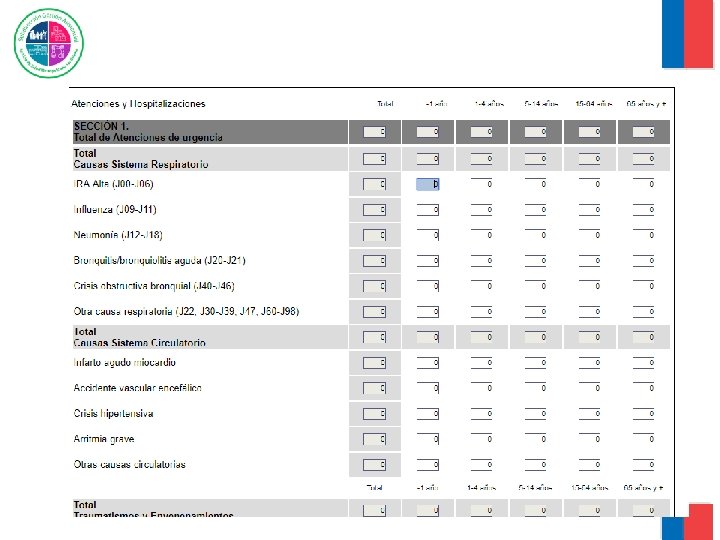Image resolution: width=720 pixels, height=540 pixels.
Task: Click the '65 años y +' column header at top
Action: pos(645,103)
